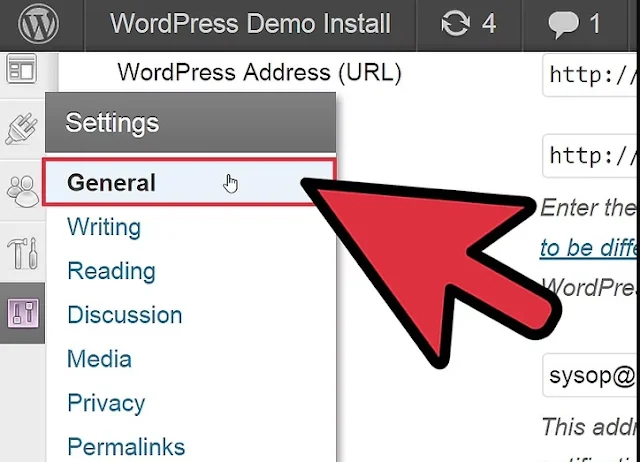Screen dimensions: 640x462
Task: Open the Appearance sidebar icon
Action: click(22, 69)
